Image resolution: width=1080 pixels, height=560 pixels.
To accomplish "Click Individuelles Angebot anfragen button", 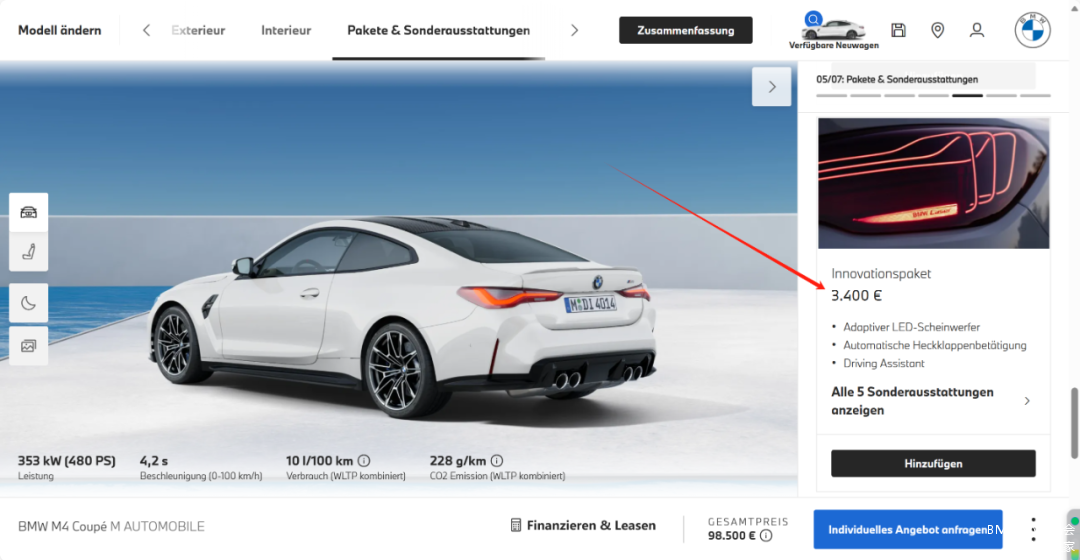I will (907, 529).
